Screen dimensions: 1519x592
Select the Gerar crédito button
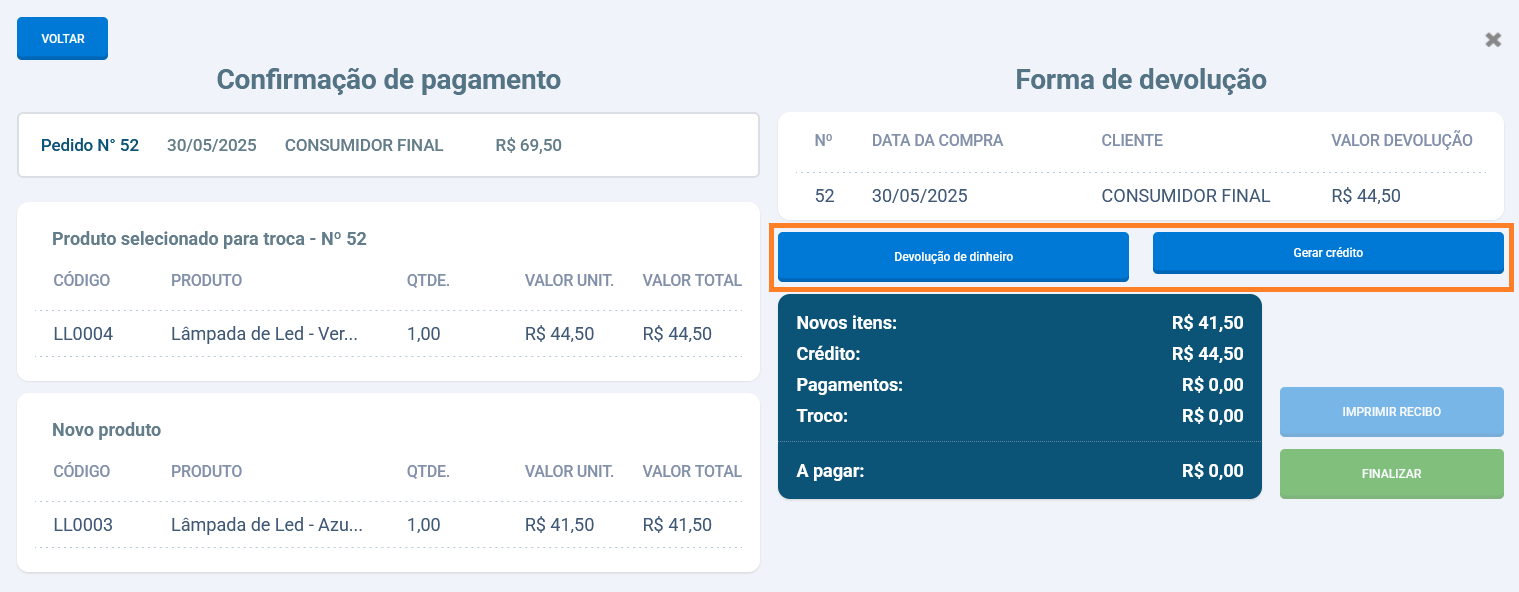tap(1327, 253)
